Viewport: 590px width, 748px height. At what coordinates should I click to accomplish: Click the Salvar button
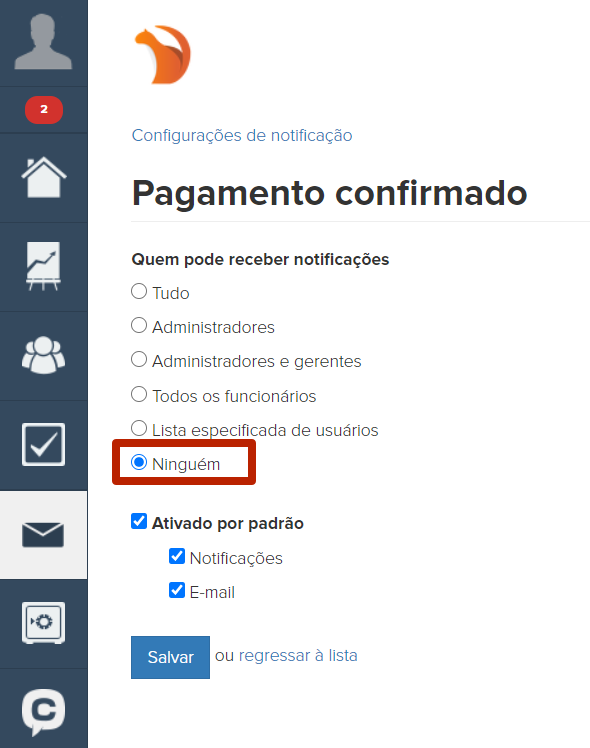[170, 657]
